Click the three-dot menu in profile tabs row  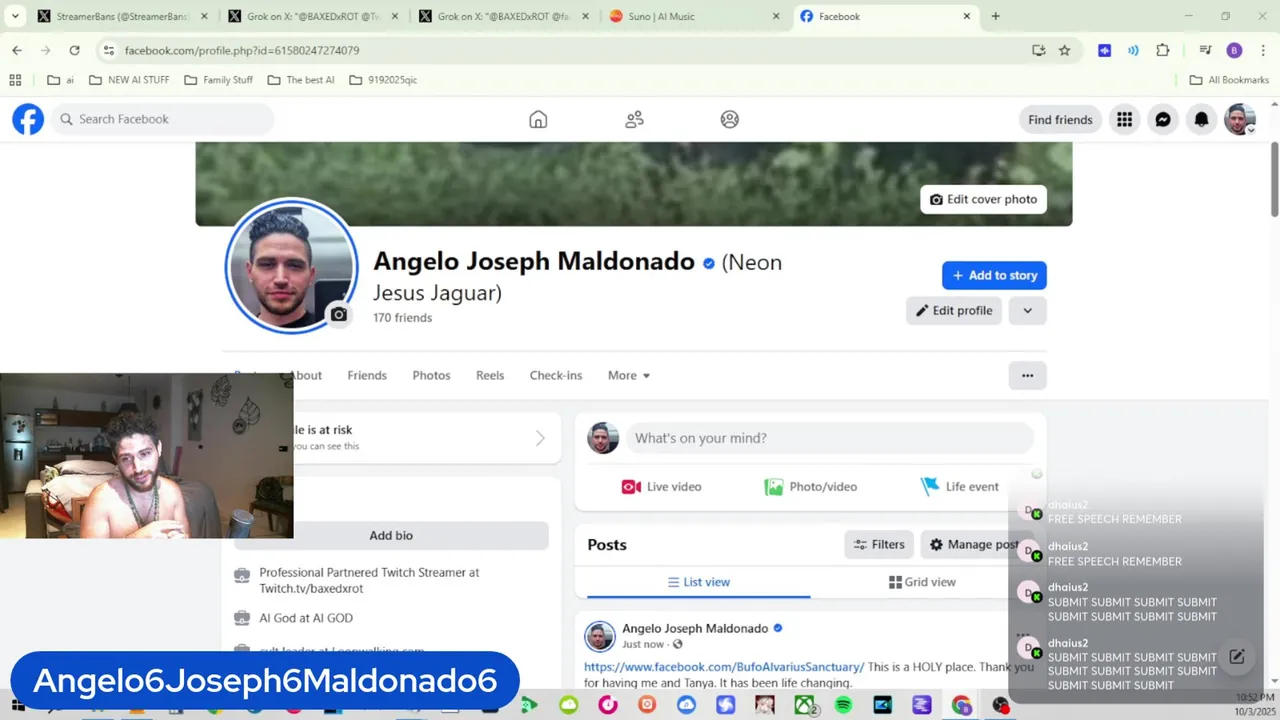[x=1027, y=376]
